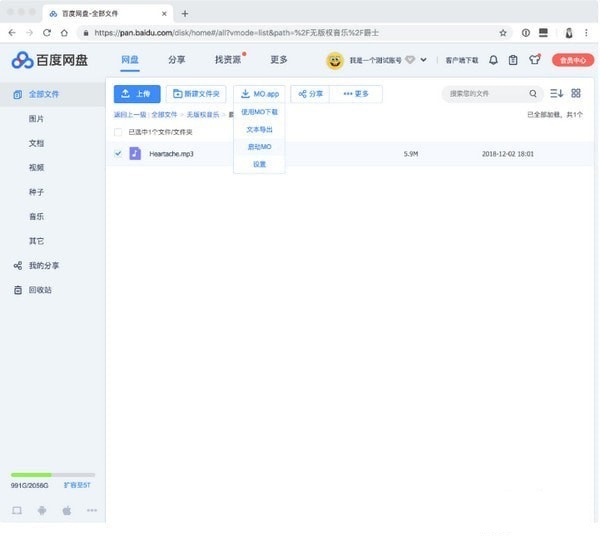This screenshot has width=600, height=542.
Task: Select 视频 in the sidebar
Action: (x=36, y=167)
